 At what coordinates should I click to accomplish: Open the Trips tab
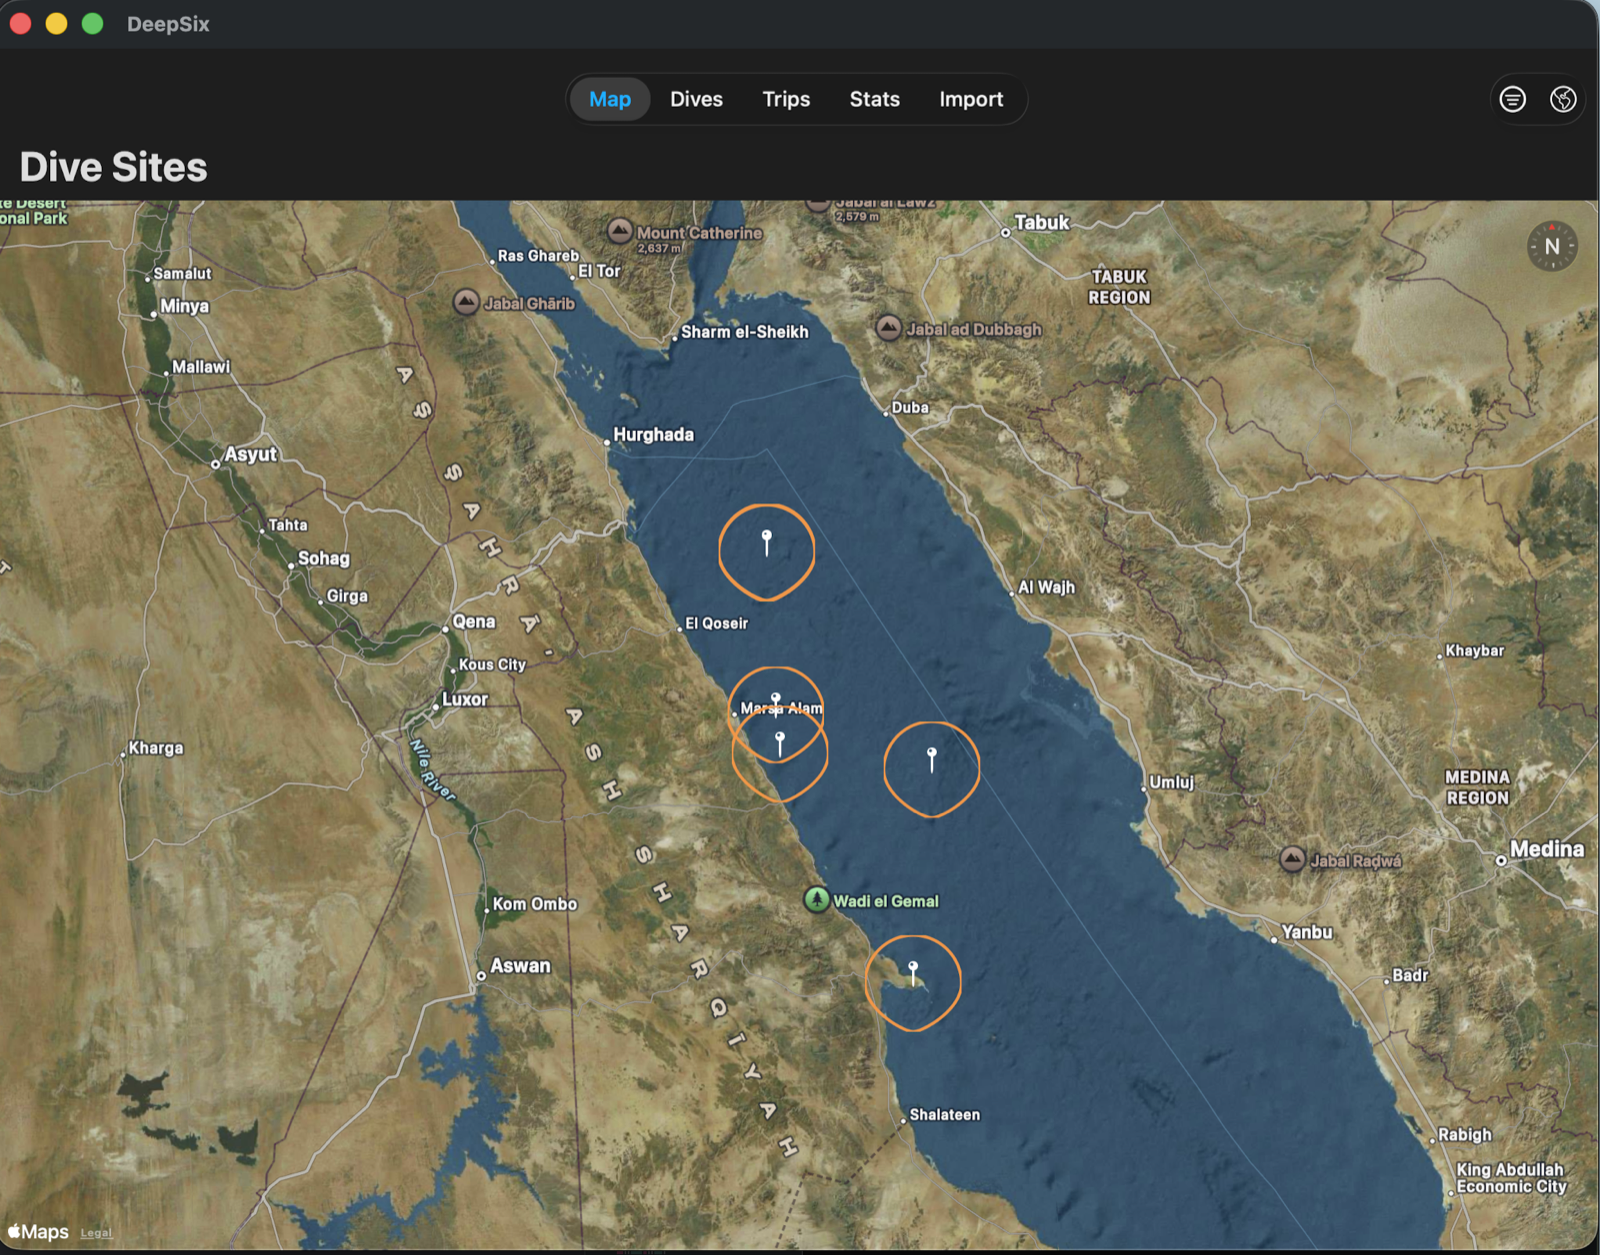pos(786,99)
